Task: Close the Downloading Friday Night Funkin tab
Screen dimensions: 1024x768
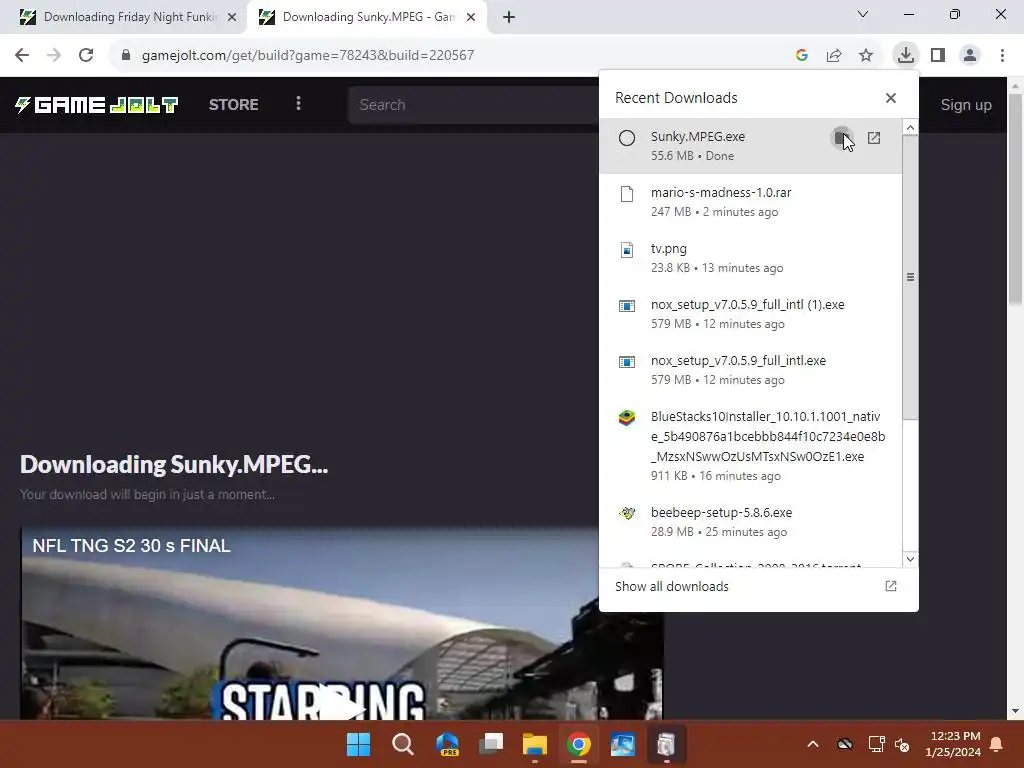Action: tap(232, 17)
